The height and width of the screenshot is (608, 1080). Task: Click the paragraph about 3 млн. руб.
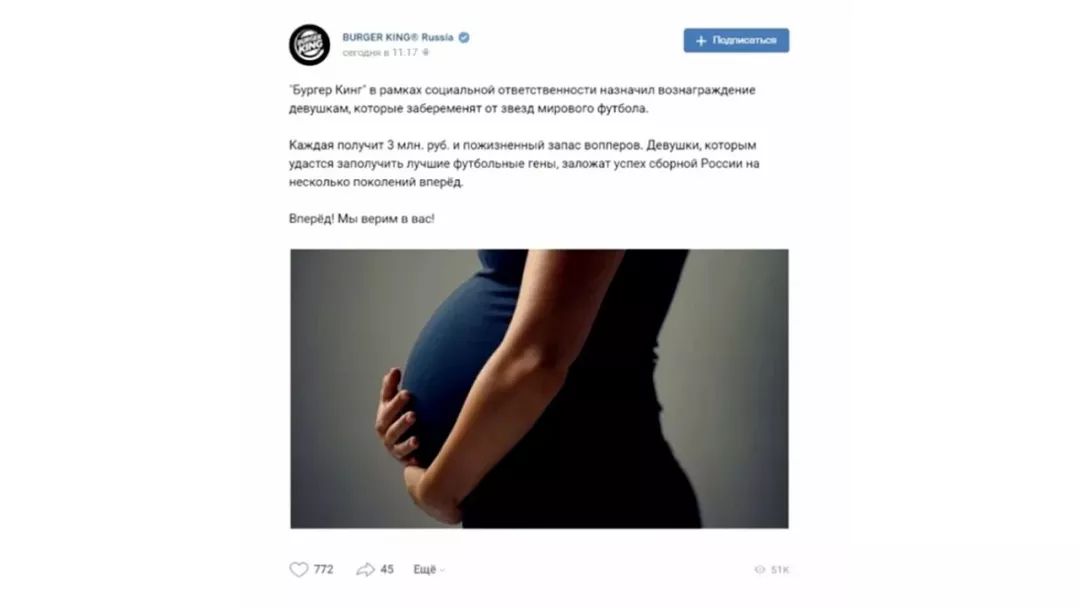coord(524,164)
